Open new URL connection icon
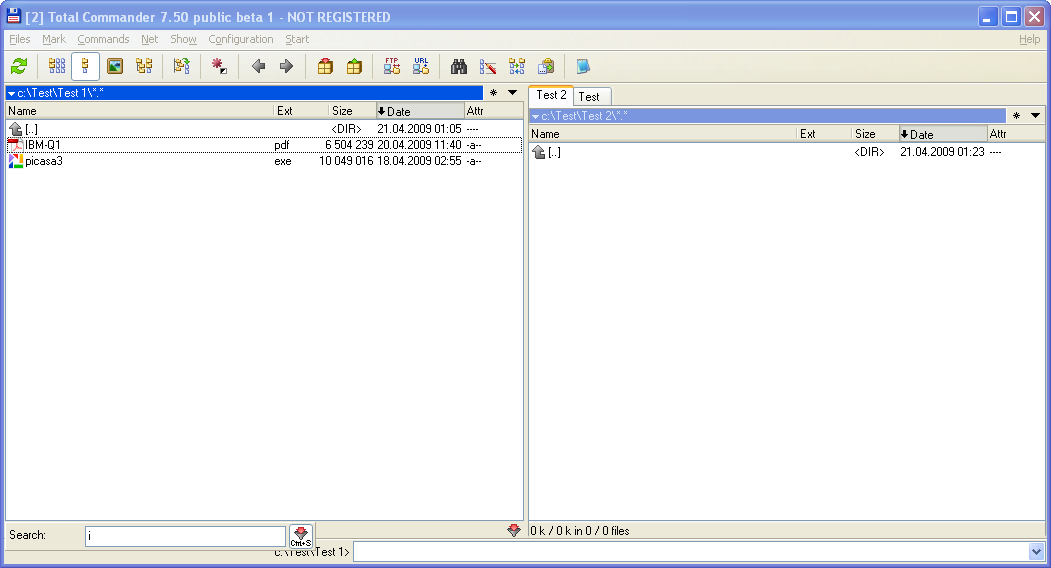 point(420,66)
